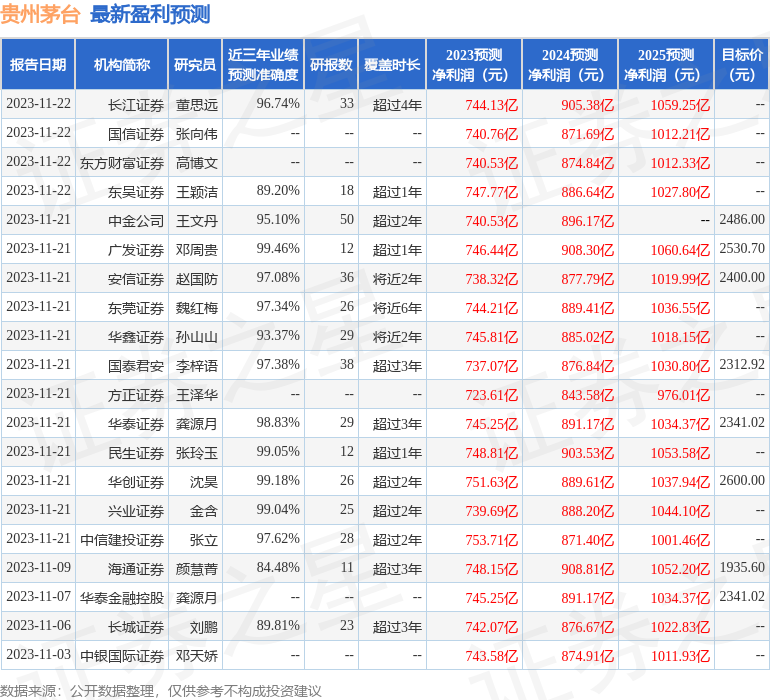Click researcher name 王文丹
770x700 pixels.
pos(196,221)
